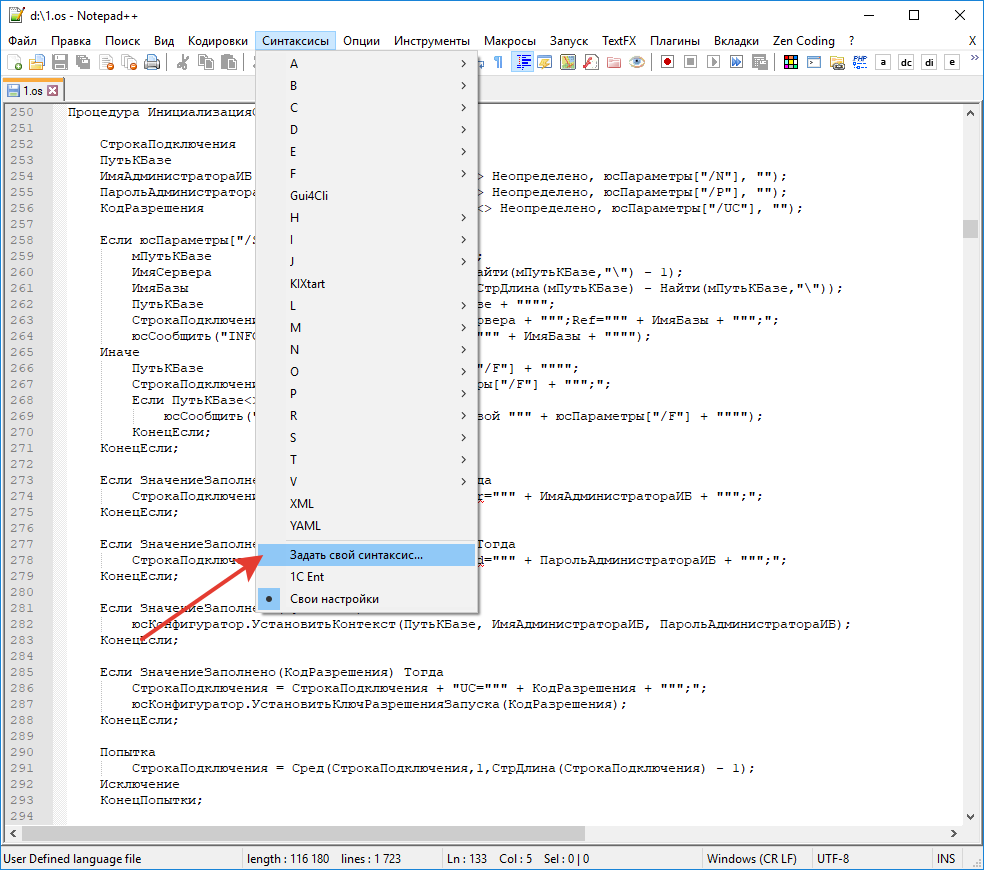This screenshot has width=984, height=870.
Task: Click the Print toolbar icon
Action: tap(152, 62)
